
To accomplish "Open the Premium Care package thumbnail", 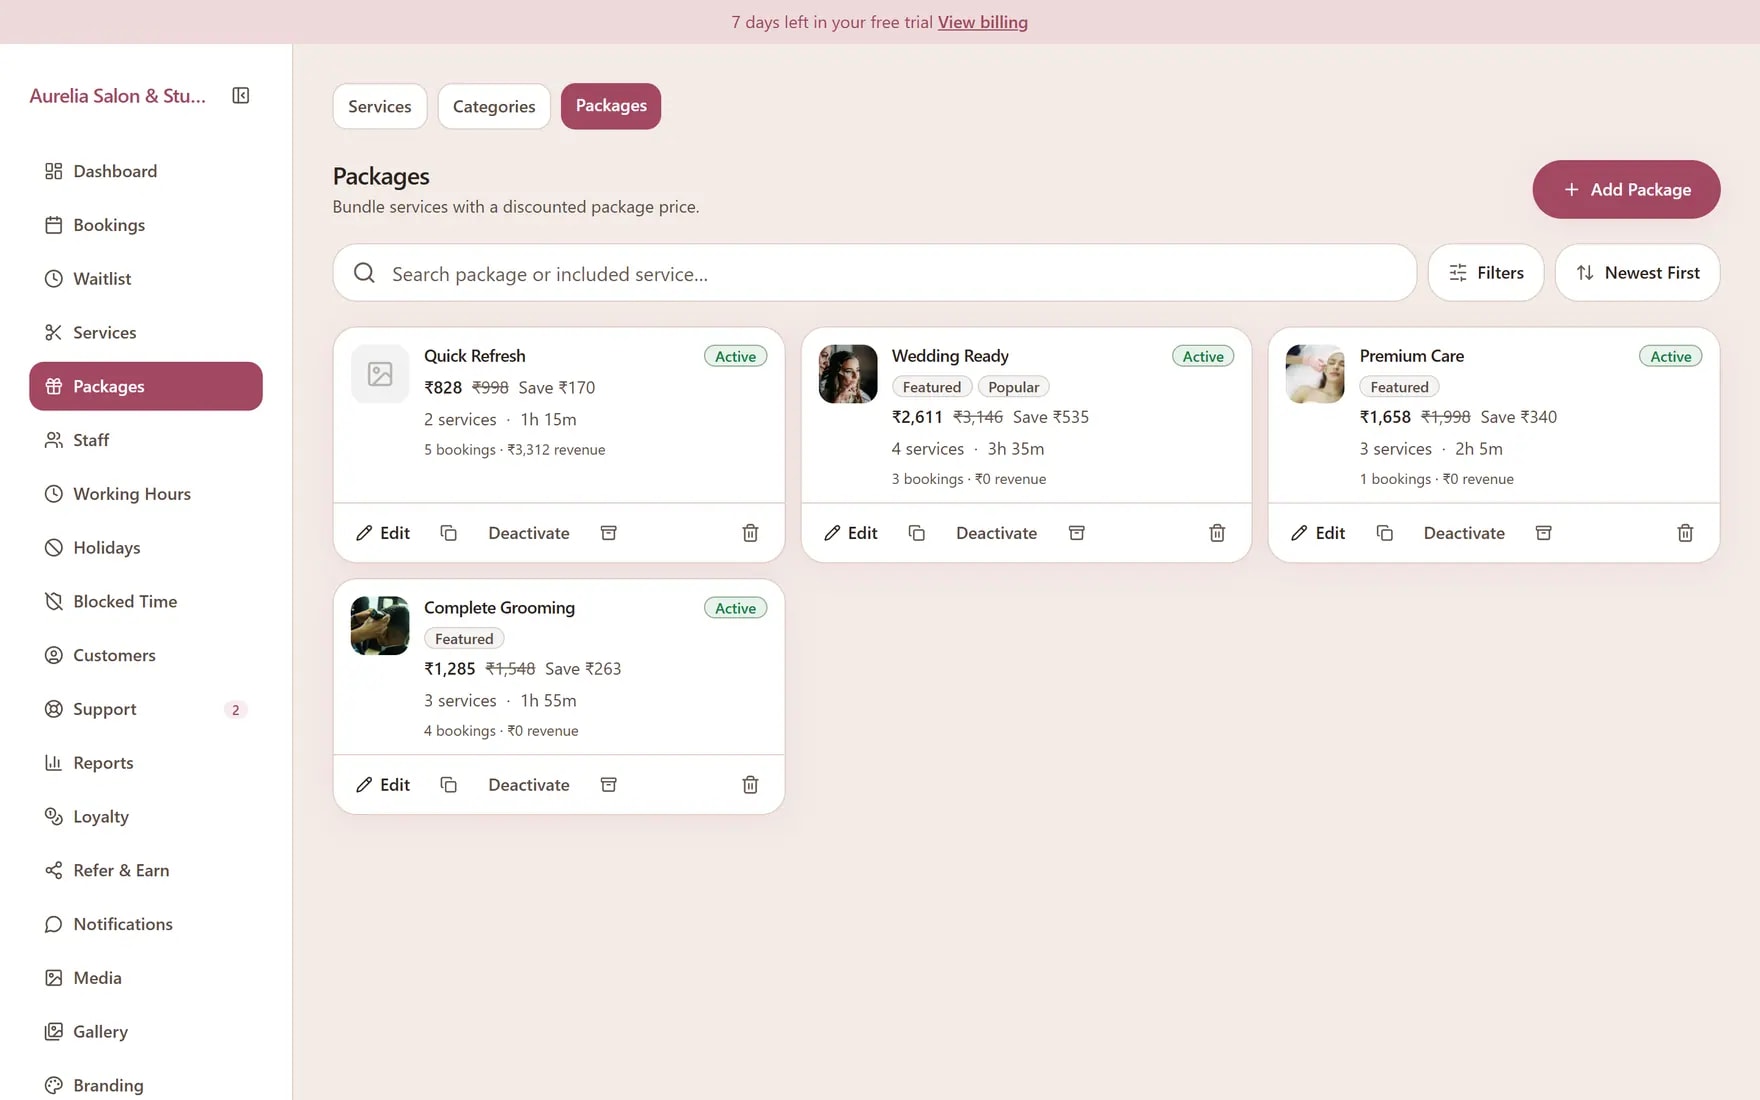I will 1315,374.
